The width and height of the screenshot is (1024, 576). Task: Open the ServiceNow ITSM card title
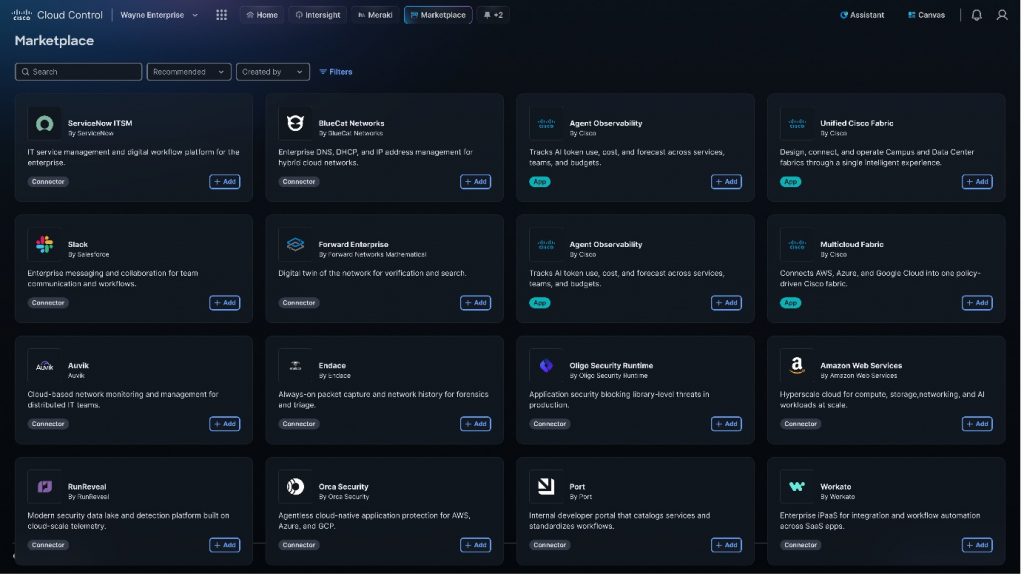click(x=100, y=123)
